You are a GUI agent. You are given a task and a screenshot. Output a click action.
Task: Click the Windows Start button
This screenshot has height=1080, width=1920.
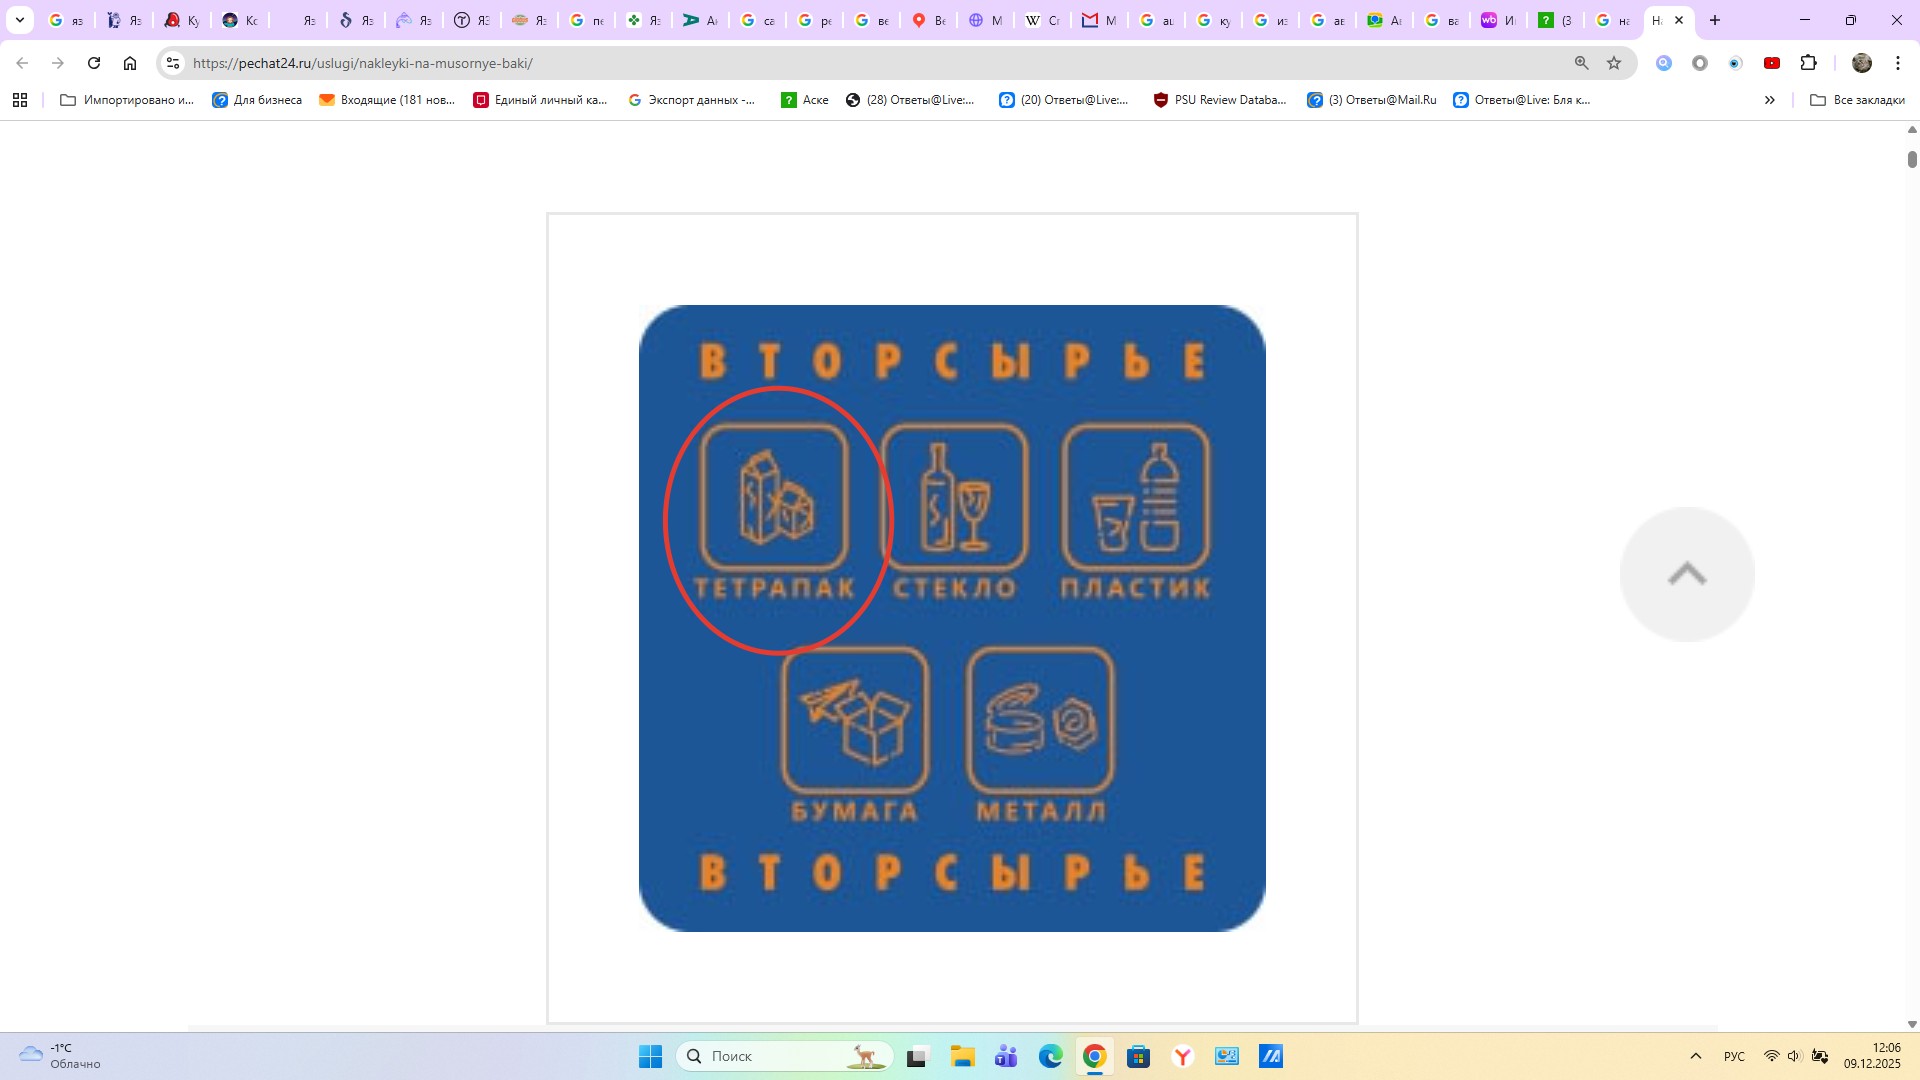[650, 1056]
